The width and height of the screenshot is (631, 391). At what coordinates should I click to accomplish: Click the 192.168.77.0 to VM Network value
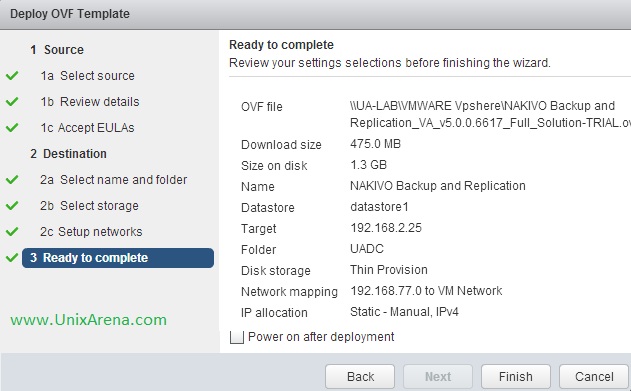click(x=426, y=291)
